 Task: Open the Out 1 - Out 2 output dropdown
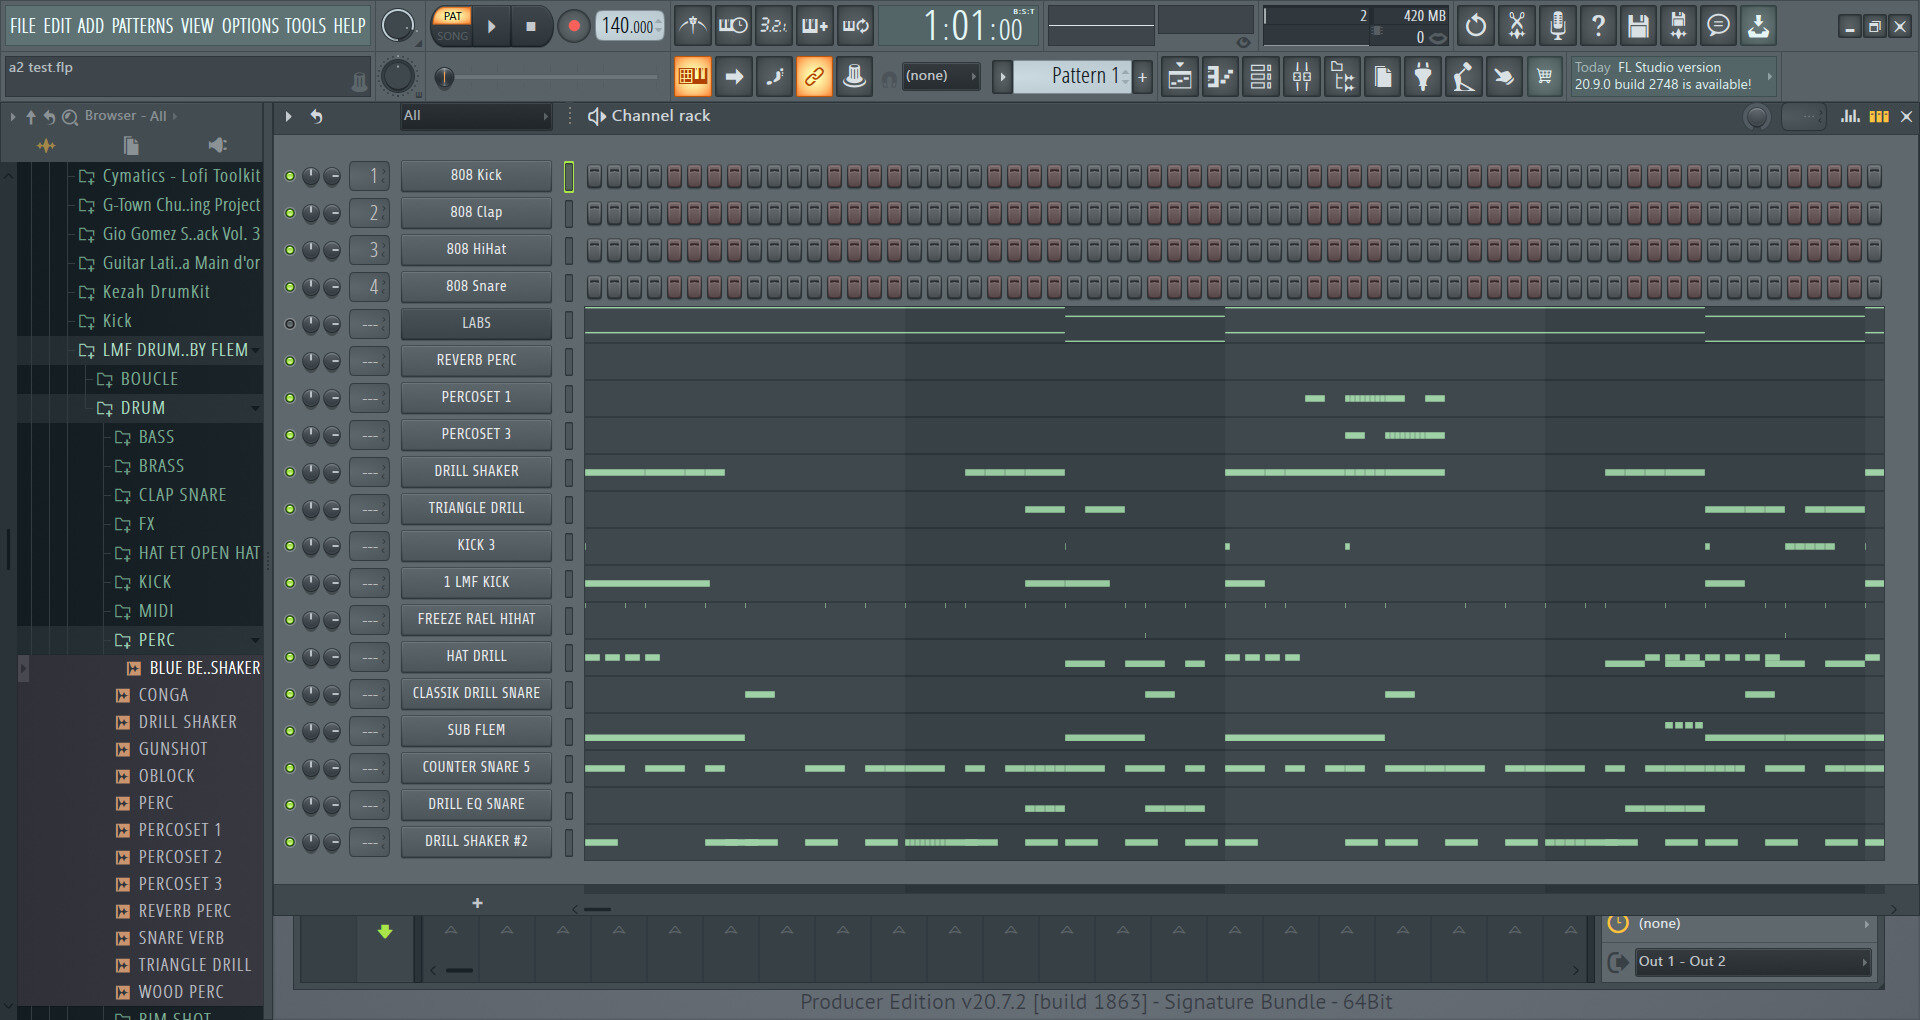point(1753,962)
